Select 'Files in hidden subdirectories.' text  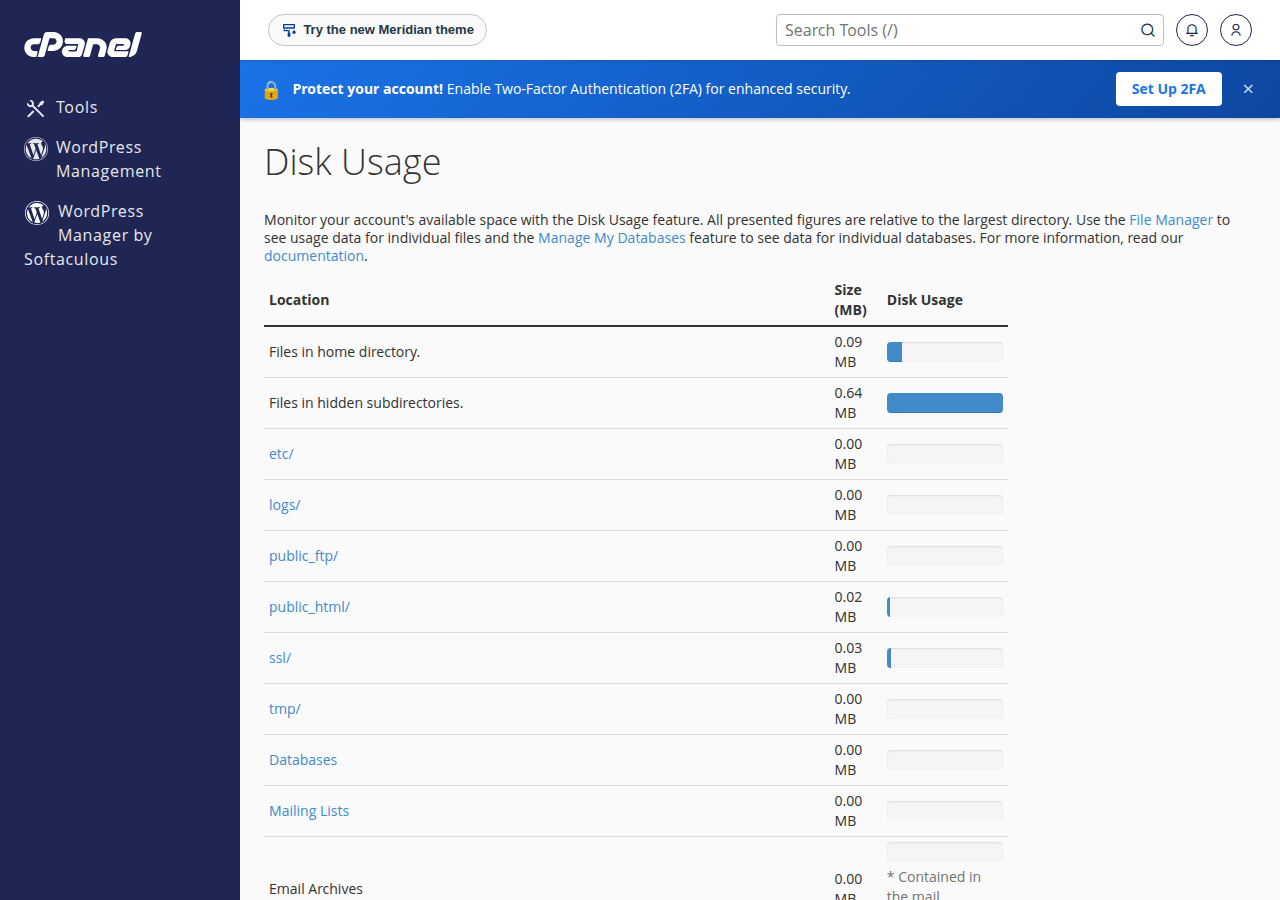[366, 403]
